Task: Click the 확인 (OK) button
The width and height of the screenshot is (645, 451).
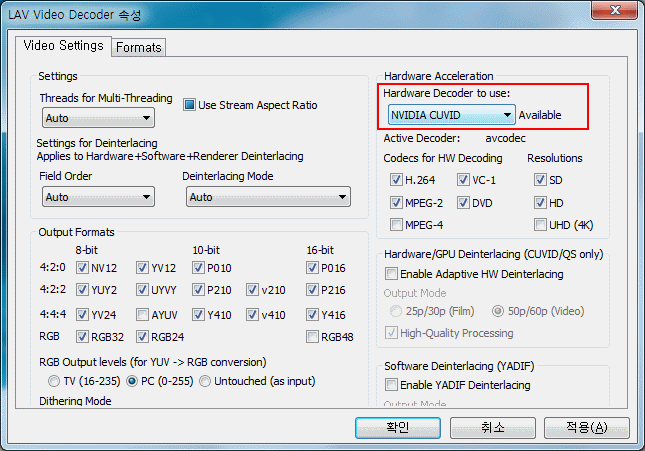Action: point(398,427)
